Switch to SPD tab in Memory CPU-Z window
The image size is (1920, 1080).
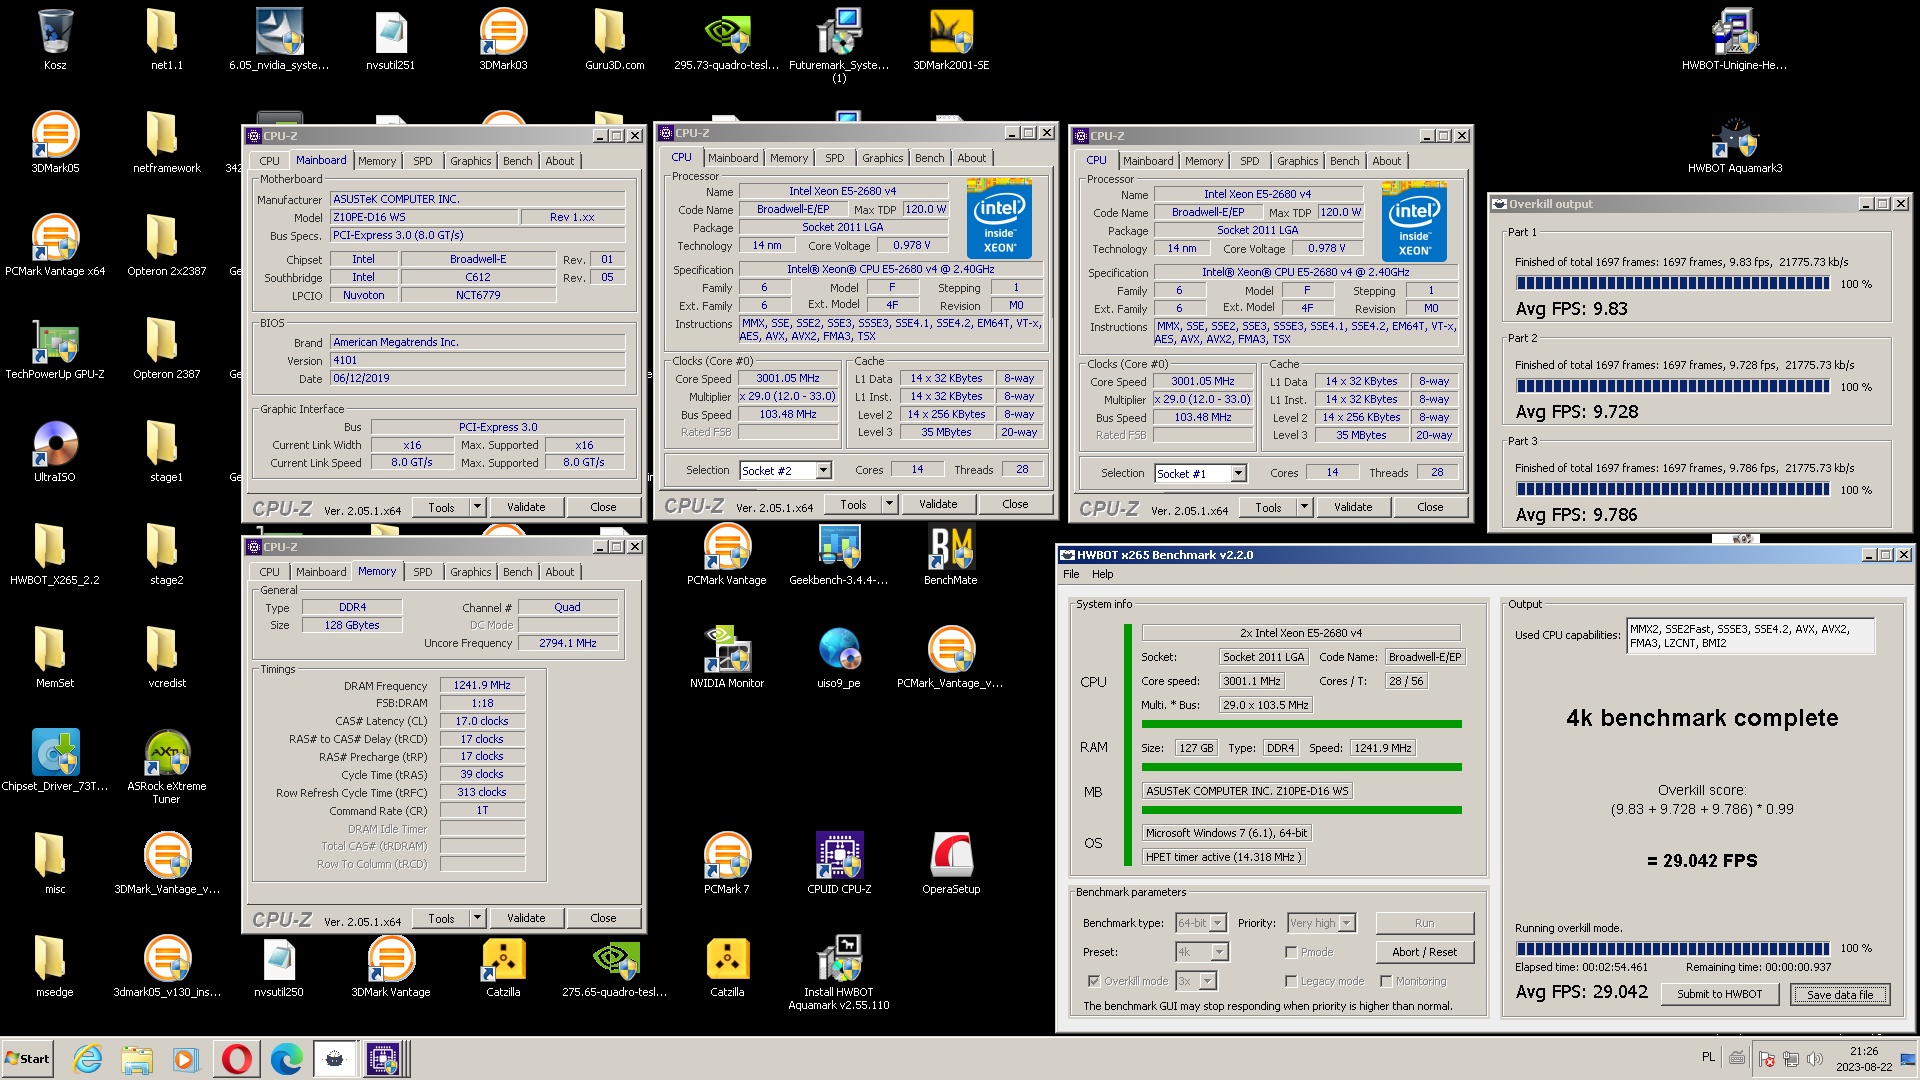423,572
